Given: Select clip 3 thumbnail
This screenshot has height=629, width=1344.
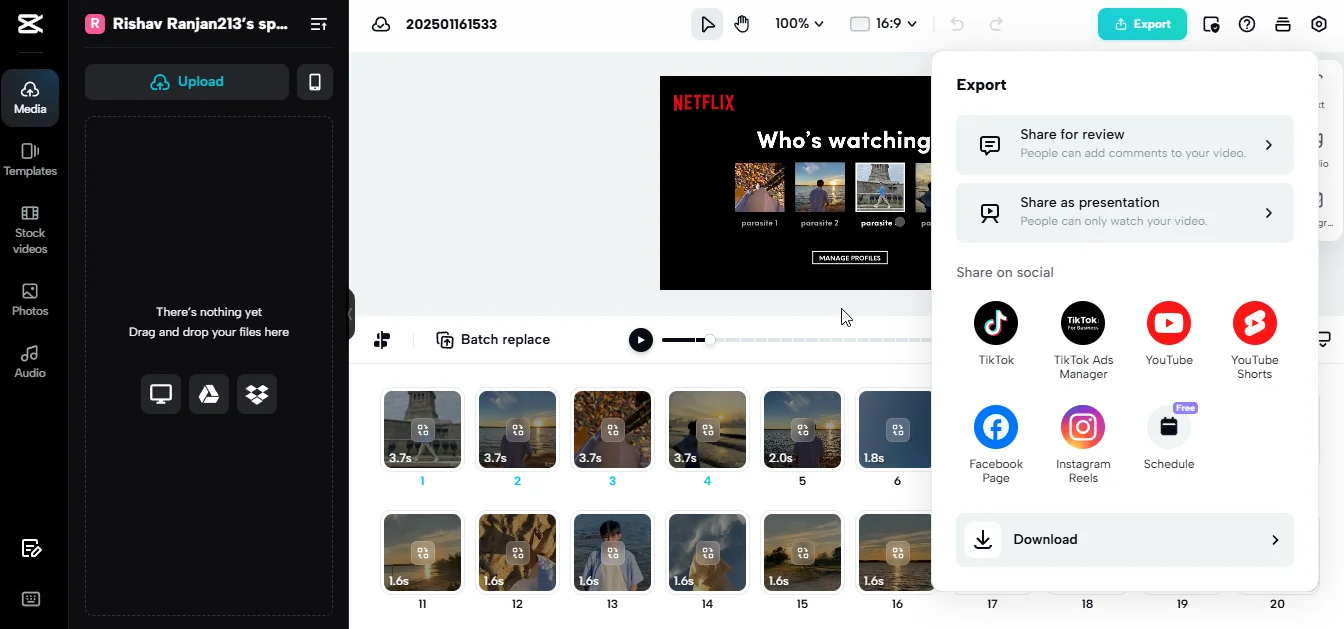Looking at the screenshot, I should pos(612,430).
